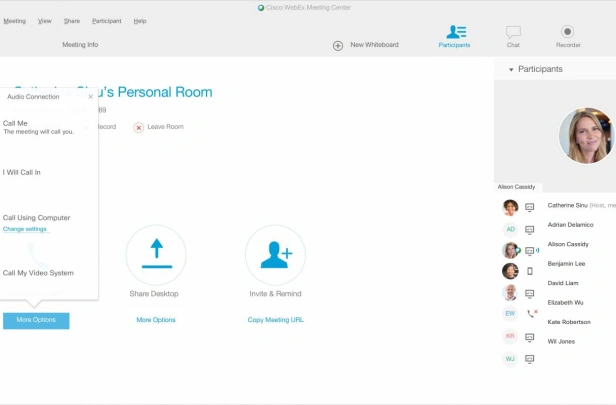Click the blue More Options button
Screen dimensions: 616x405
pyautogui.click(x=36, y=321)
